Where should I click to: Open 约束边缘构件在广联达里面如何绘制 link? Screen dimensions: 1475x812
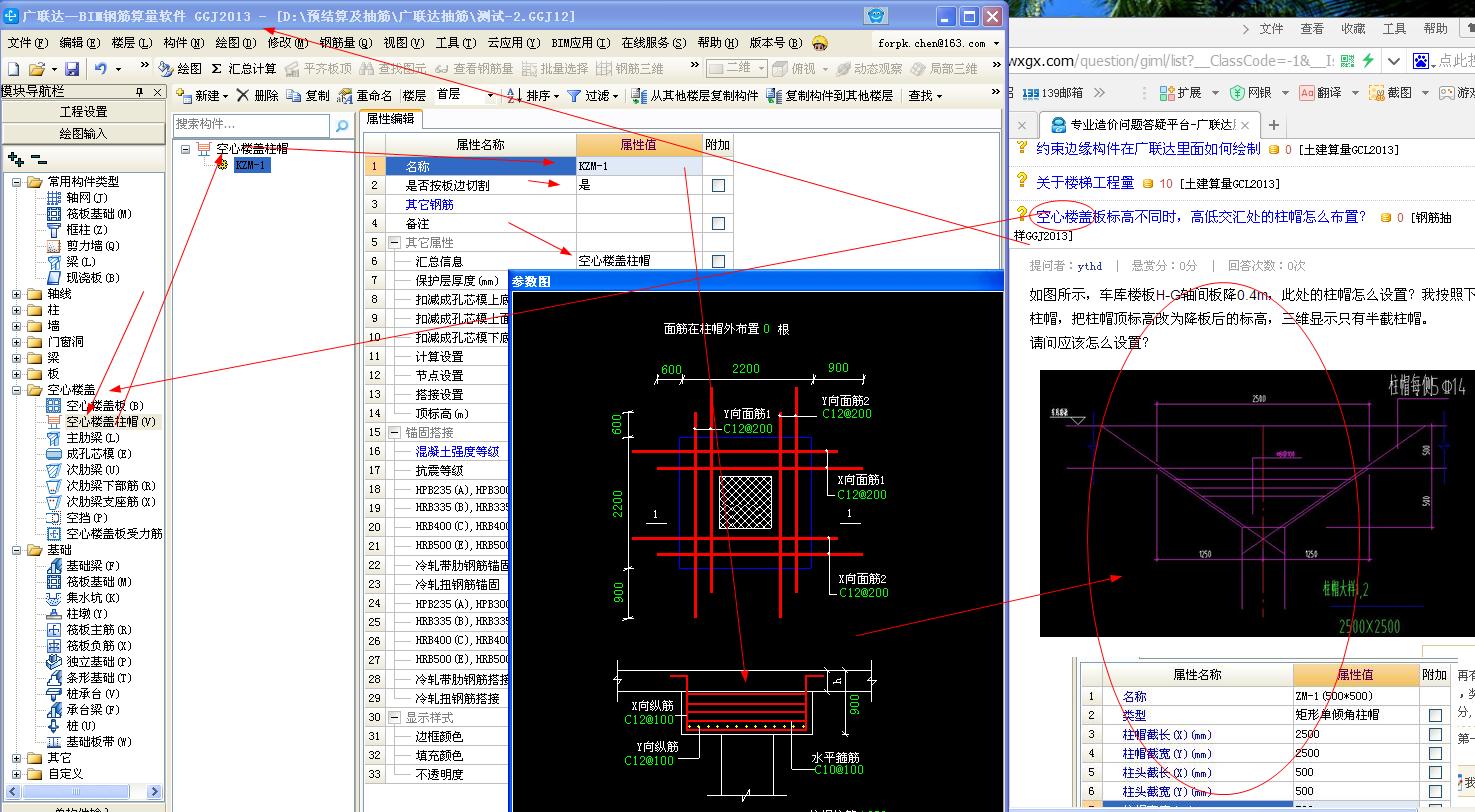click(1148, 149)
